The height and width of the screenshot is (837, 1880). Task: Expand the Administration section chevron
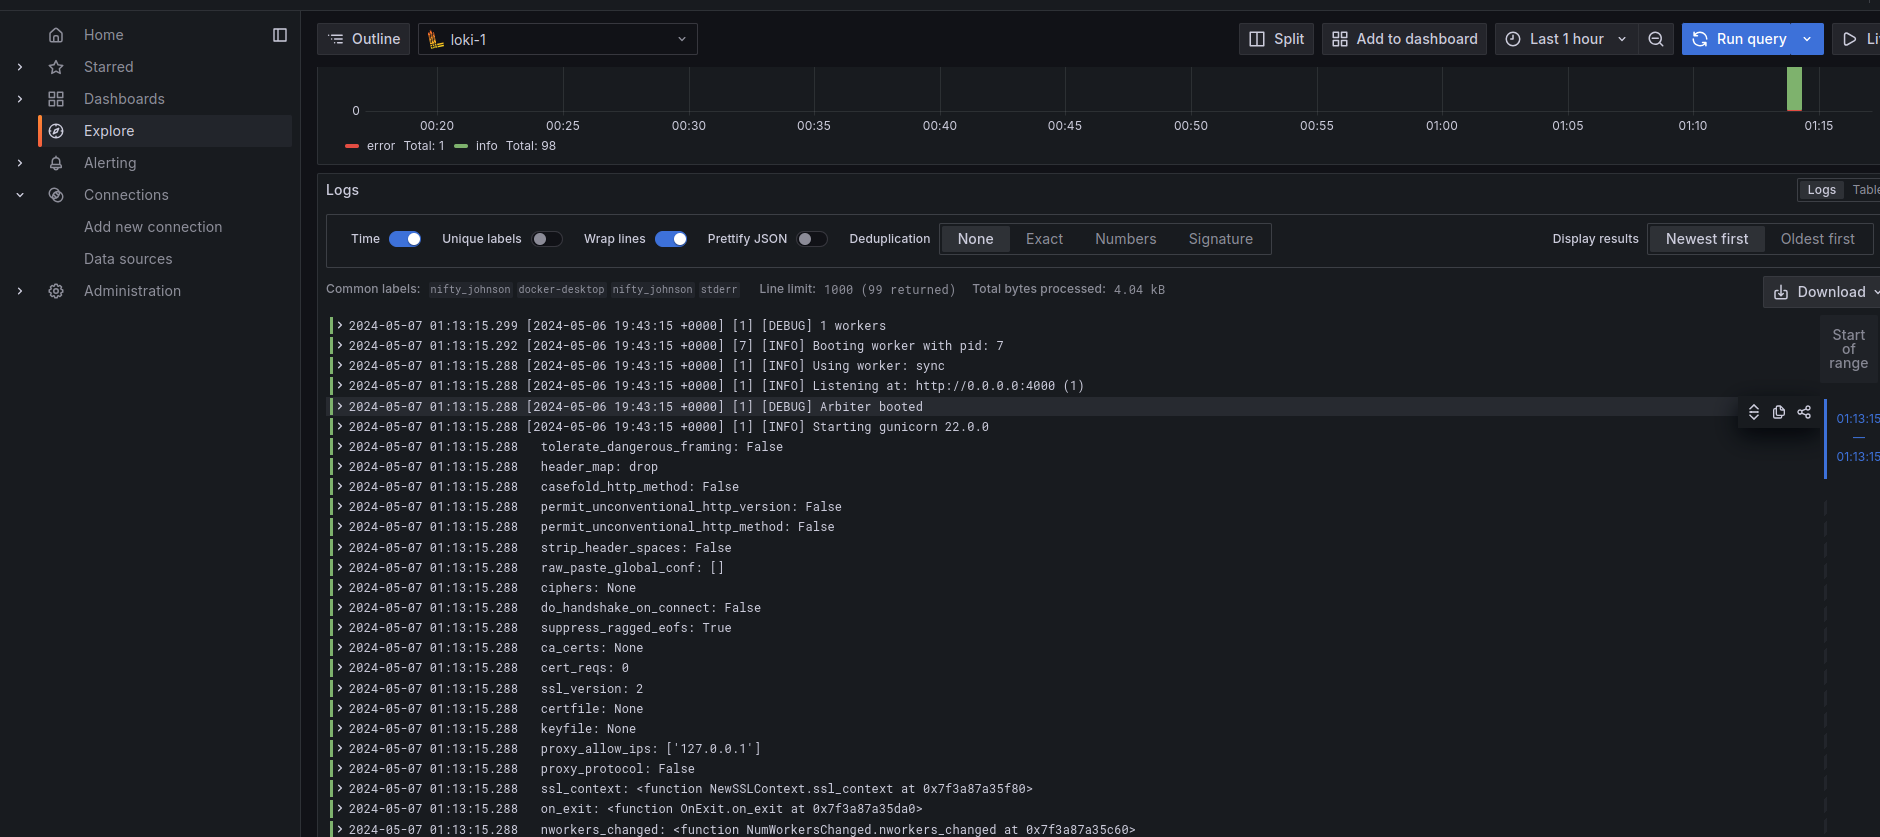(x=20, y=291)
